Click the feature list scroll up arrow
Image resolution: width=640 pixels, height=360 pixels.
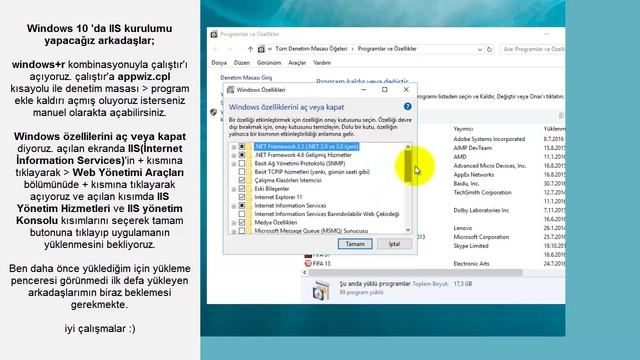408,147
